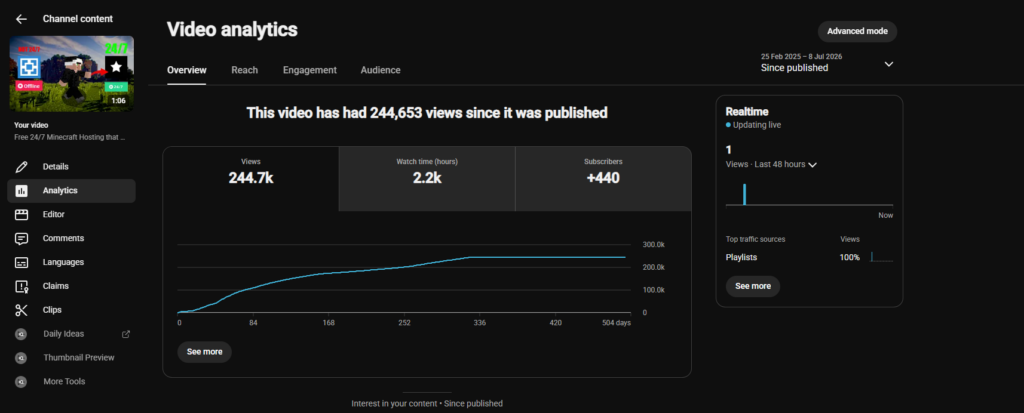Switch to the Reach tab

pos(244,70)
